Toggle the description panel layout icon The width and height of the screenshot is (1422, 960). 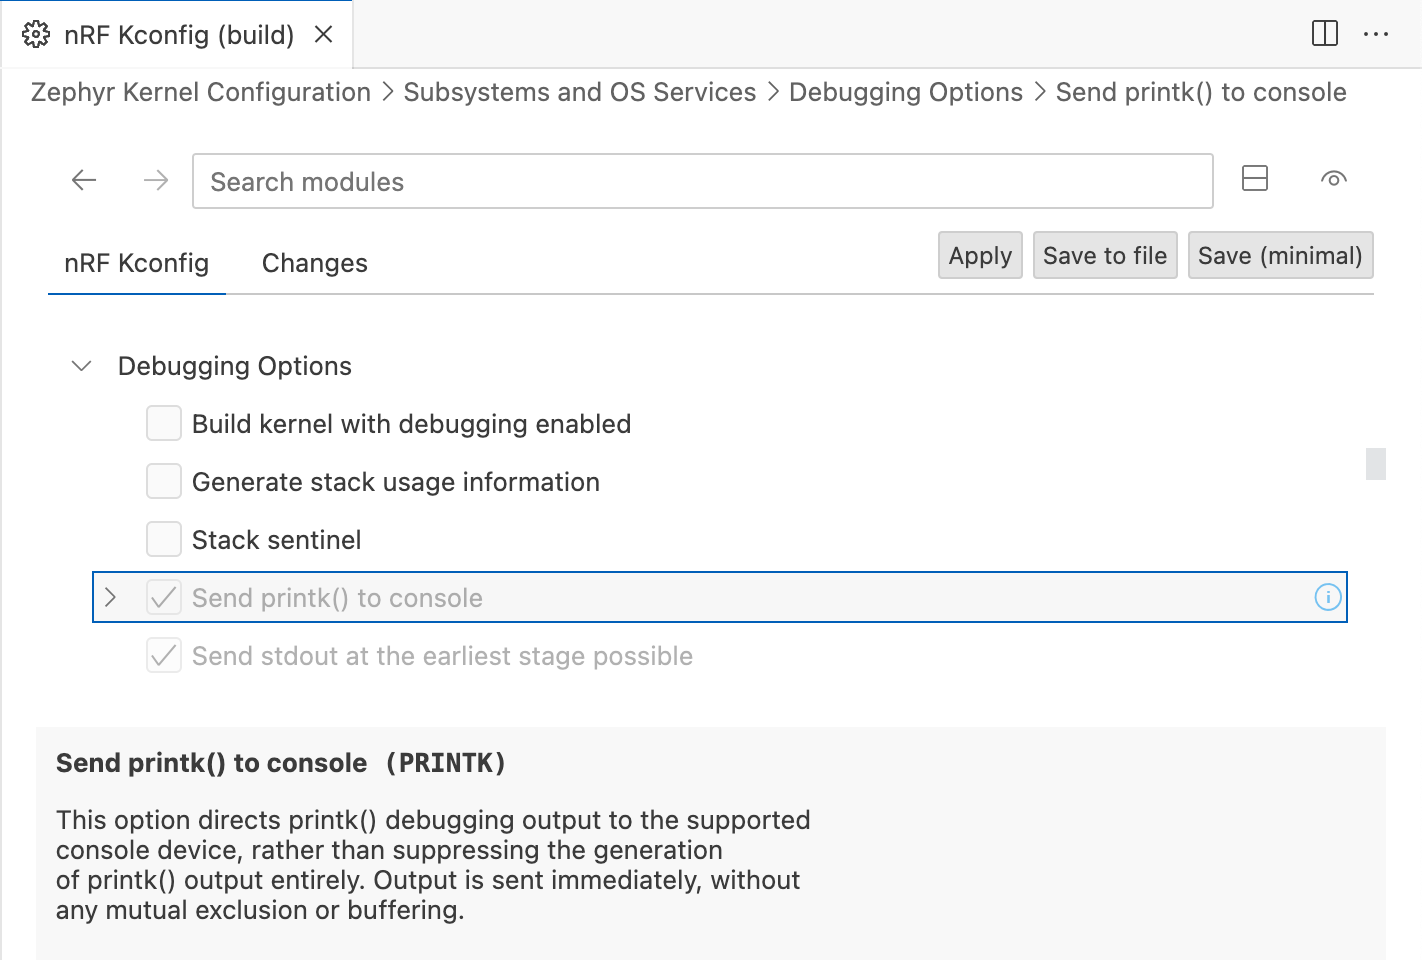pyautogui.click(x=1254, y=178)
